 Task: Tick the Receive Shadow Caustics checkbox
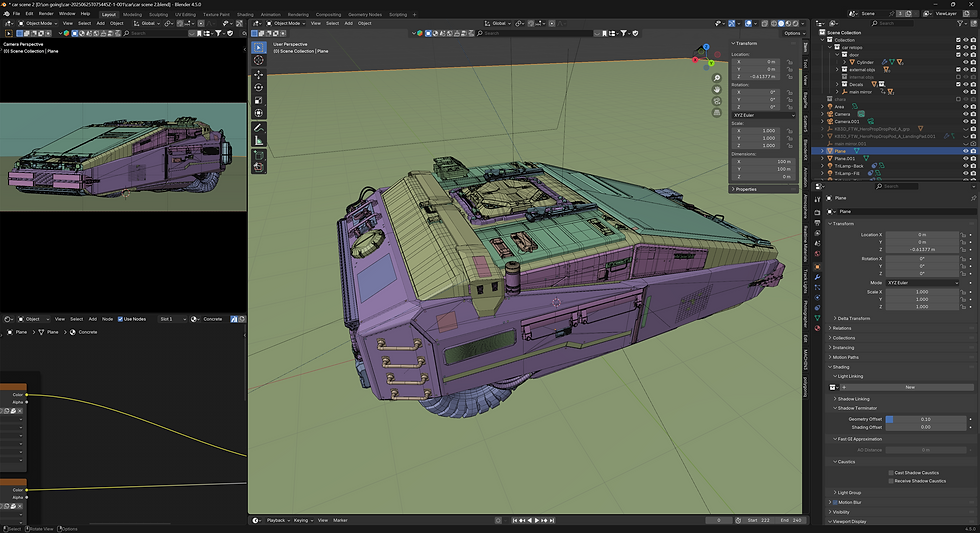pos(891,481)
